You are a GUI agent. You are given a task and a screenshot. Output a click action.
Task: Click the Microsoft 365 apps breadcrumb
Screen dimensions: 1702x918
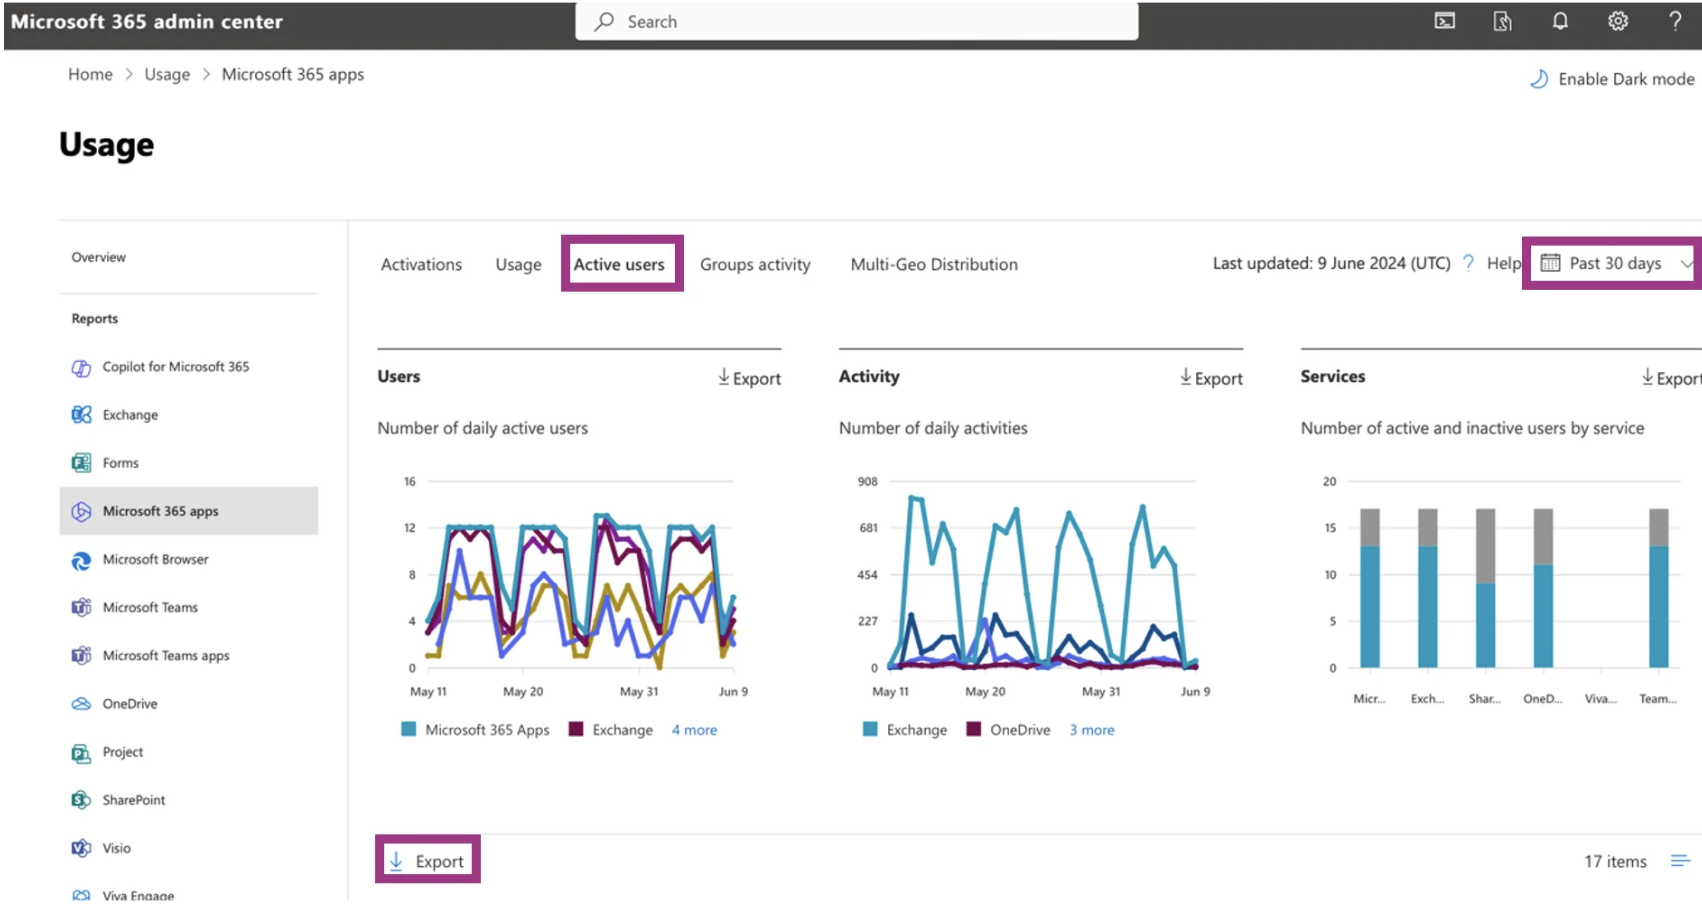[293, 74]
